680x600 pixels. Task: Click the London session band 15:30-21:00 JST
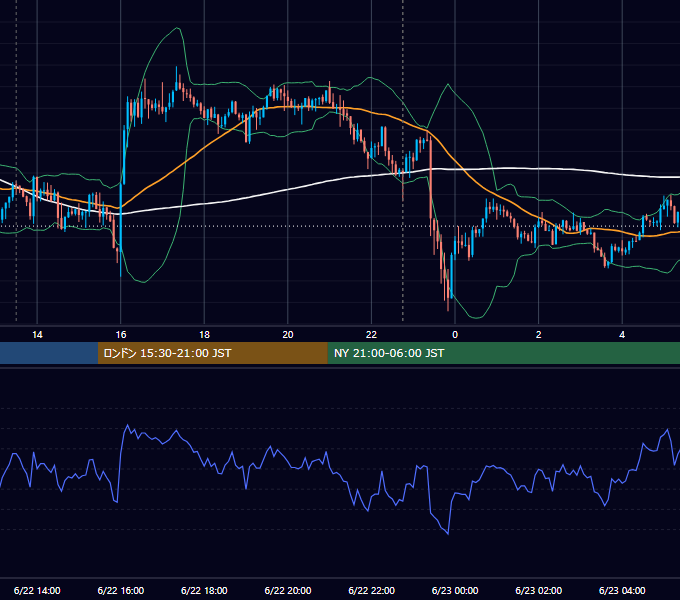[x=212, y=353]
